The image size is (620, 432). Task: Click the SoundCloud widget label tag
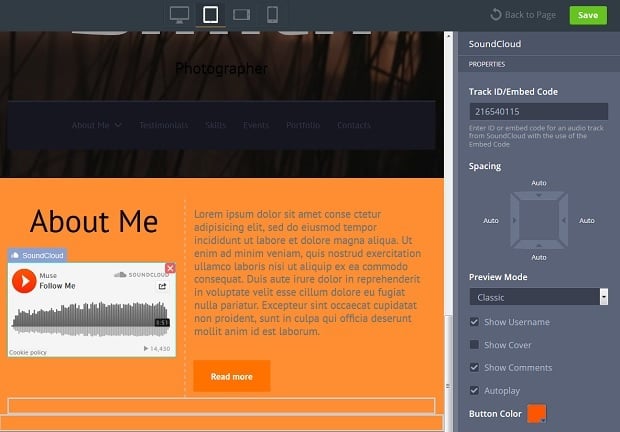coord(36,256)
